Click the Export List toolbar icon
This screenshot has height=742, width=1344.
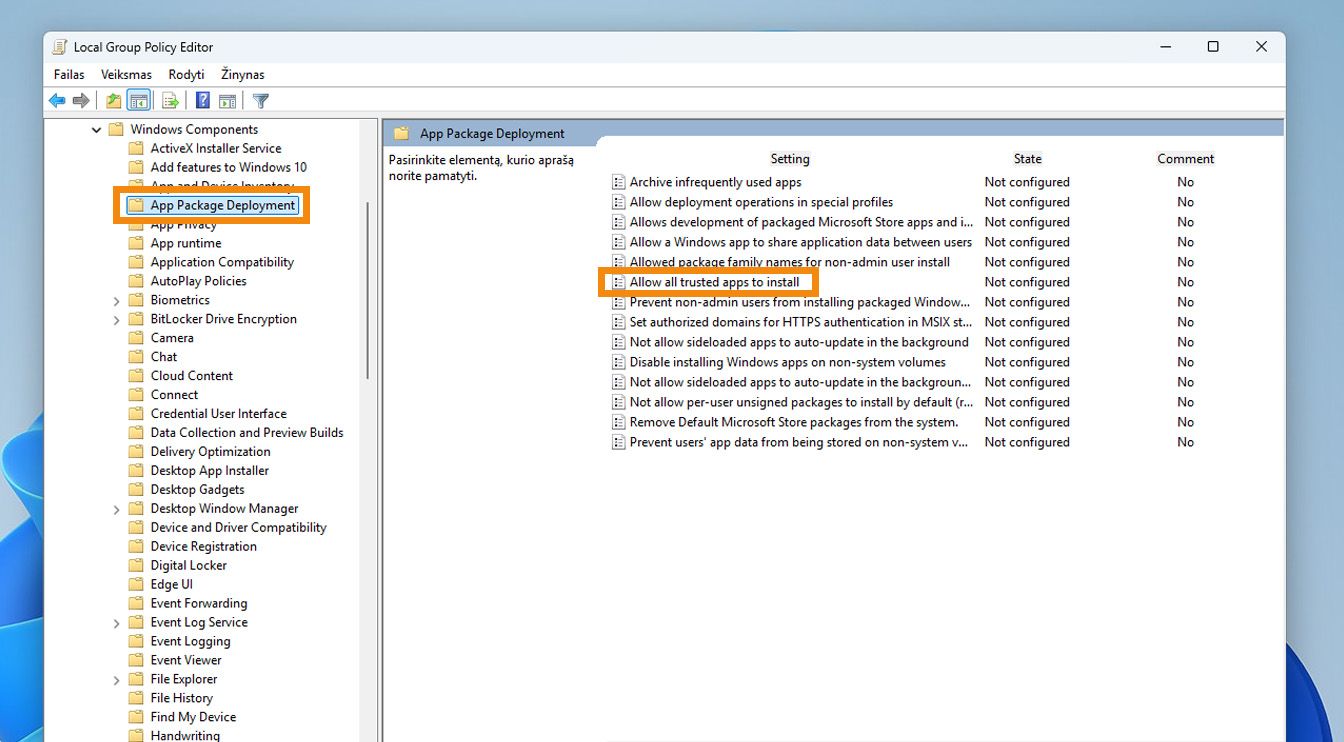pyautogui.click(x=170, y=101)
